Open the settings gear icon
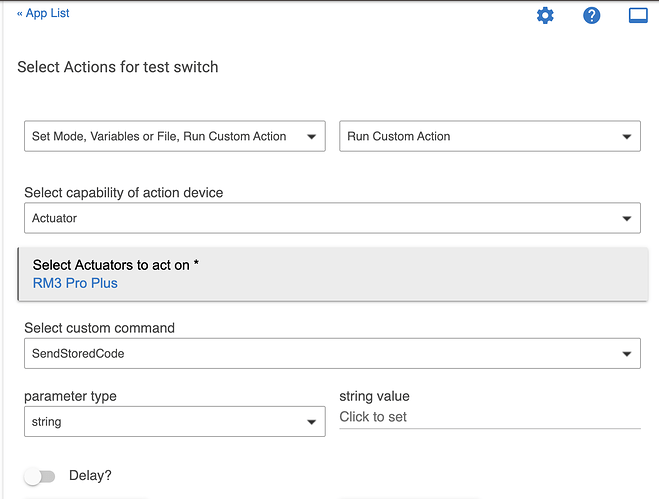Screen dimensions: 659x499 pyautogui.click(x=545, y=15)
